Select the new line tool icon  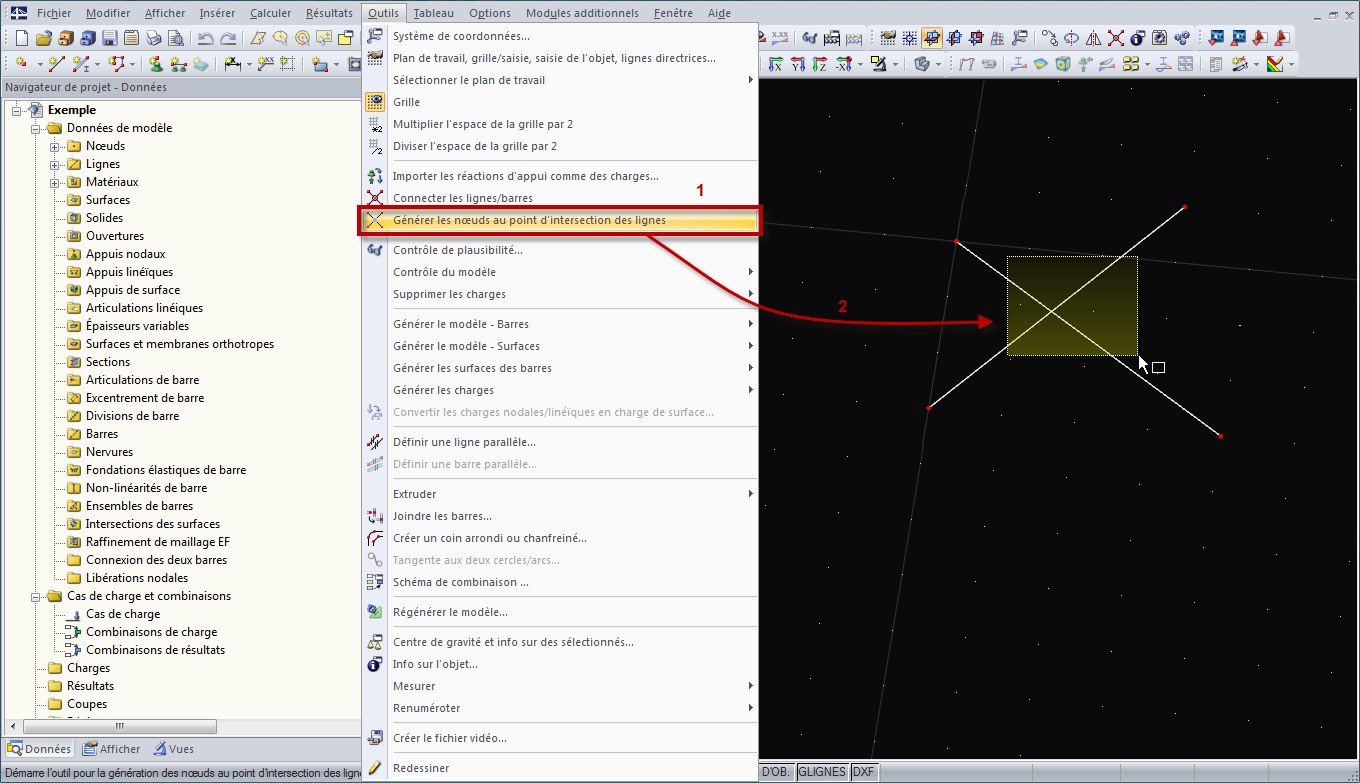56,64
